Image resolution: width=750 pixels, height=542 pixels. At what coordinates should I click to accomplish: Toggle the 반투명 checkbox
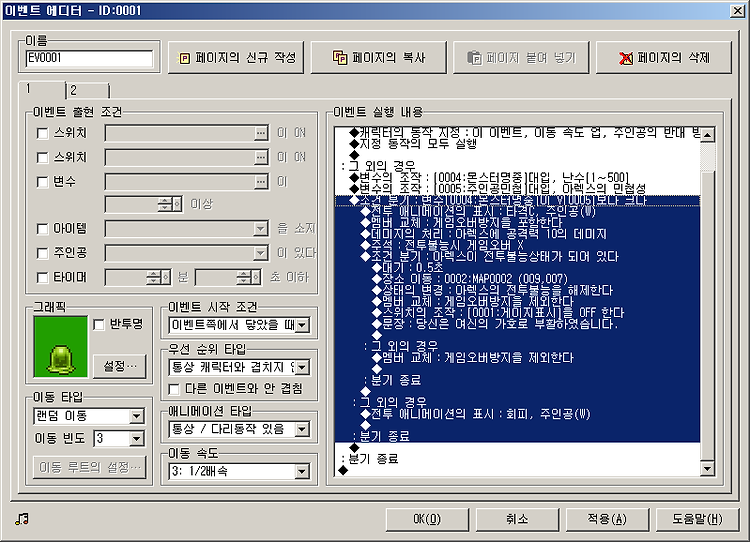click(x=99, y=325)
